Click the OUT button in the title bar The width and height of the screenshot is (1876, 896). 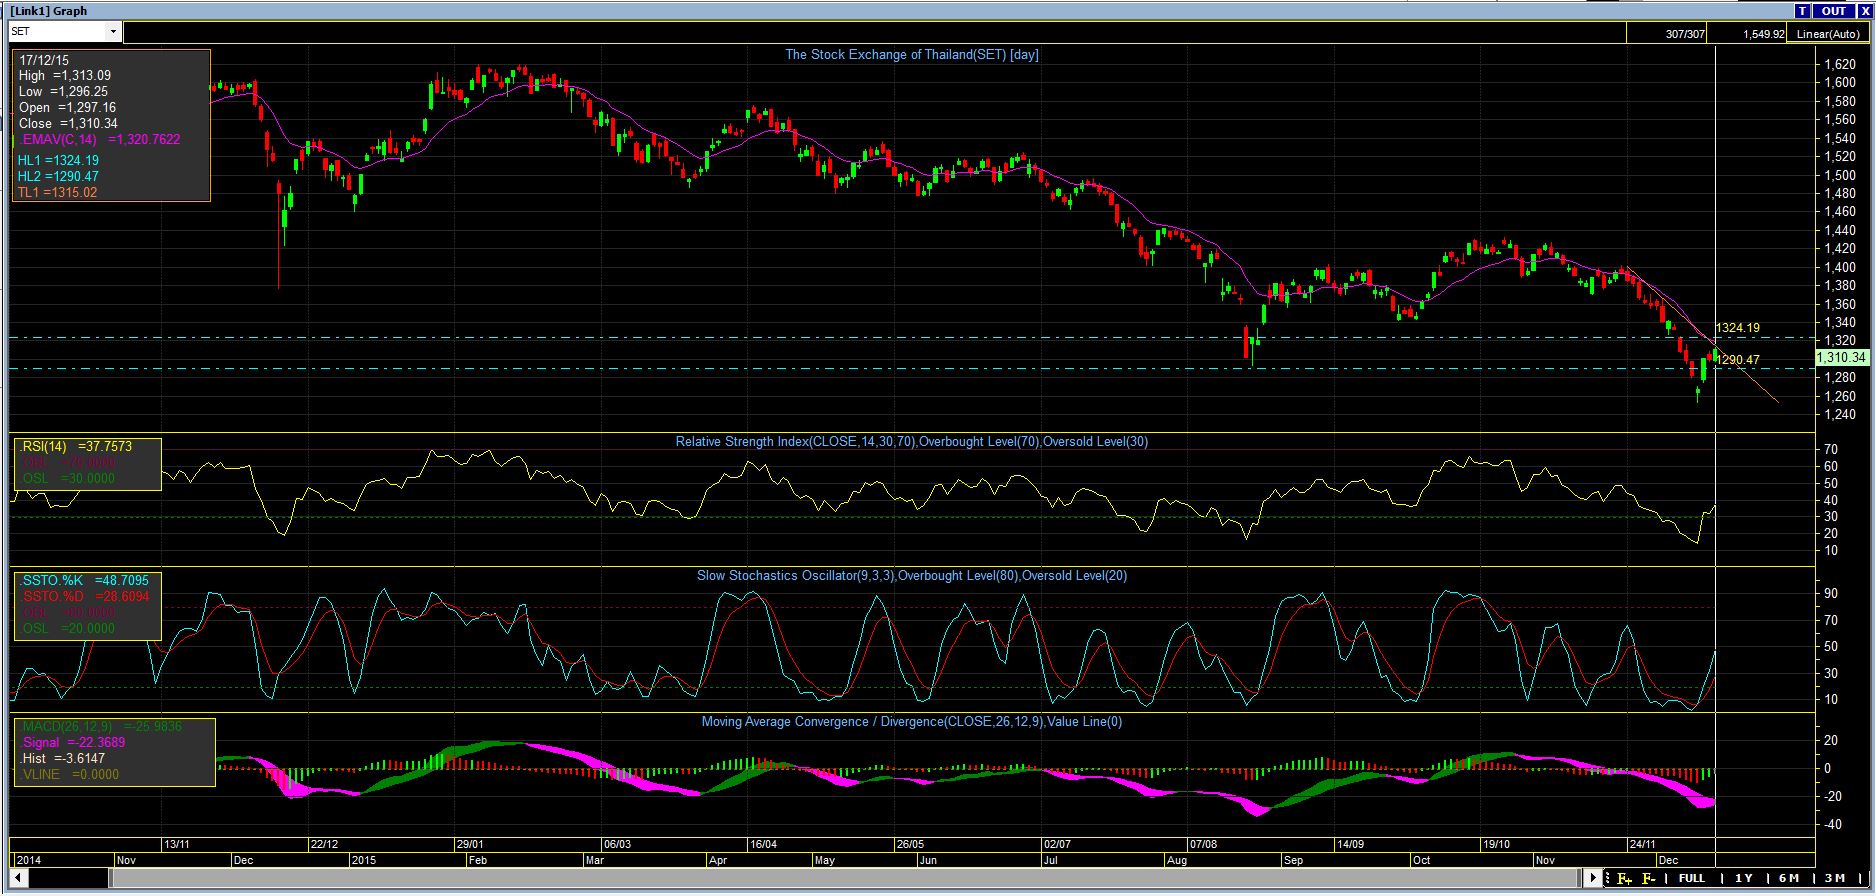1834,11
